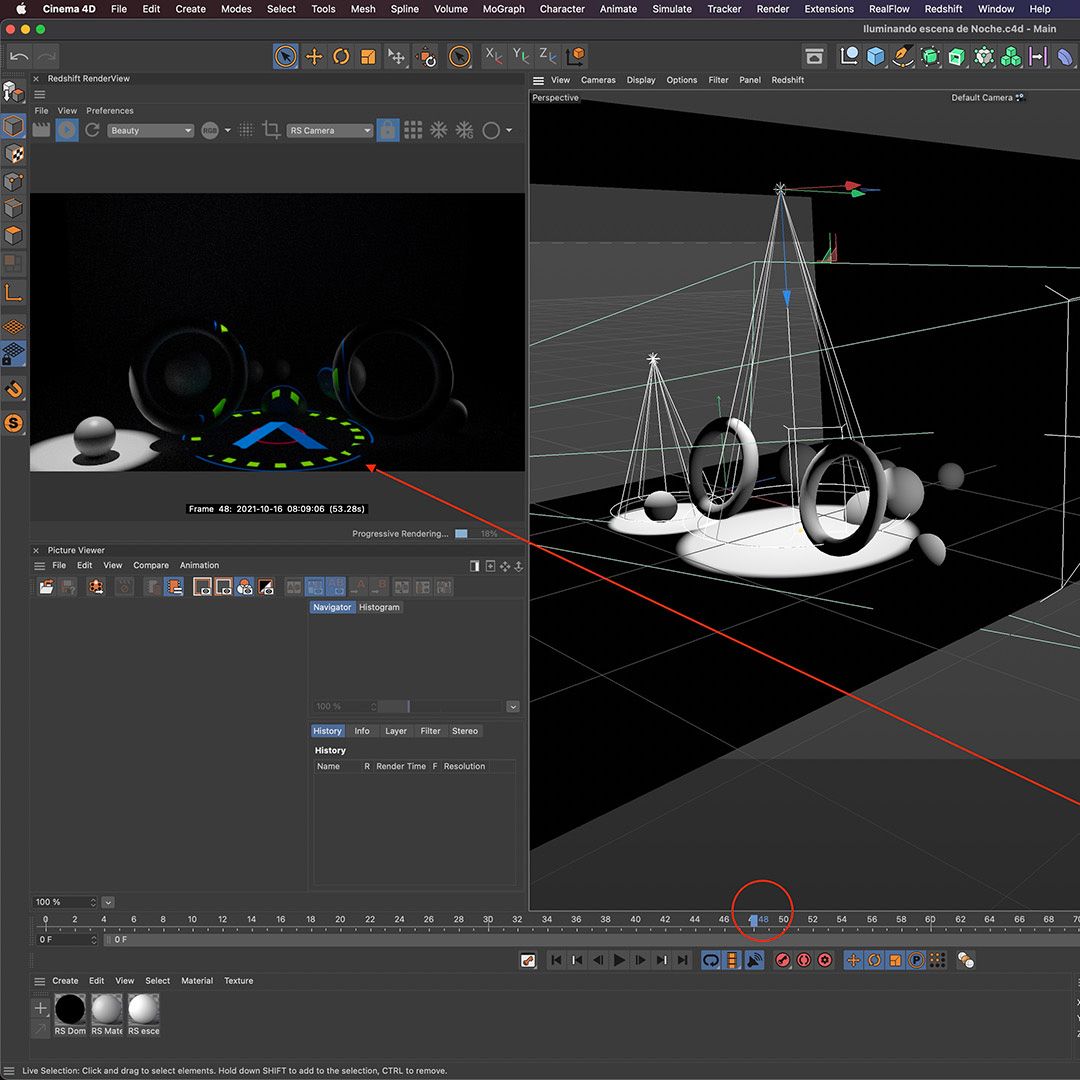This screenshot has width=1080, height=1080.
Task: Toggle IPR play button in RenderView
Action: pyautogui.click(x=67, y=129)
